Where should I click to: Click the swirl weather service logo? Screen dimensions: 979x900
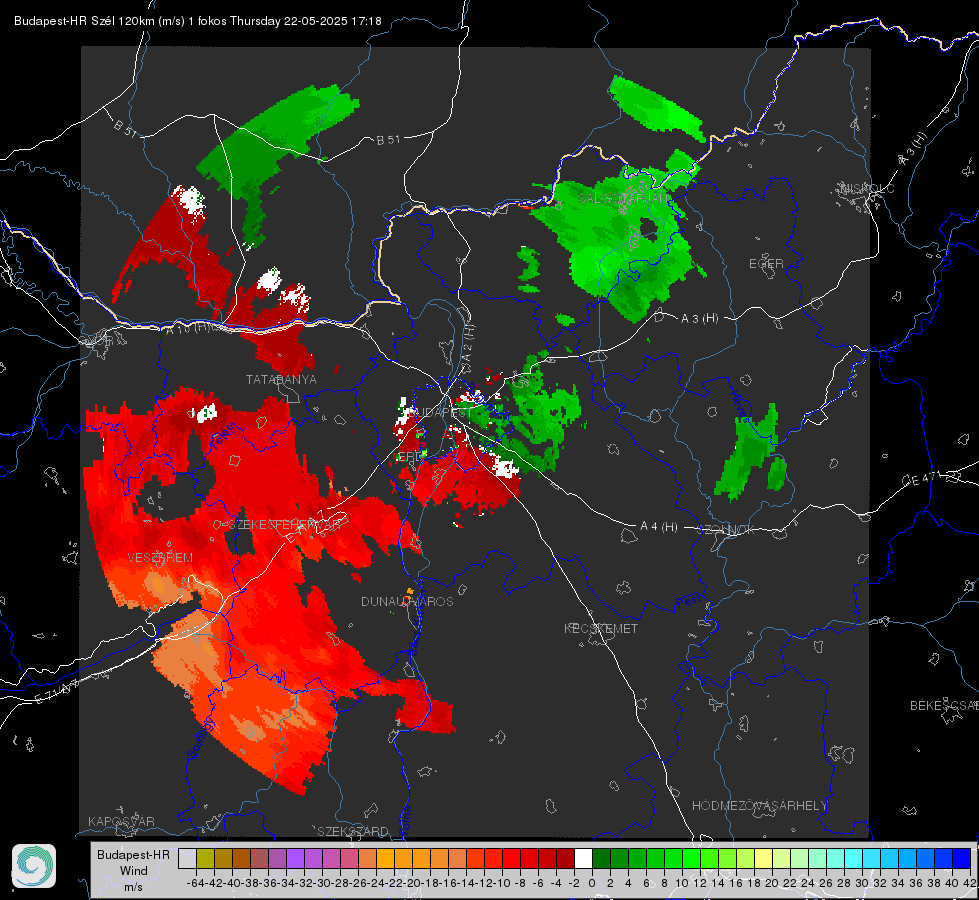click(34, 866)
